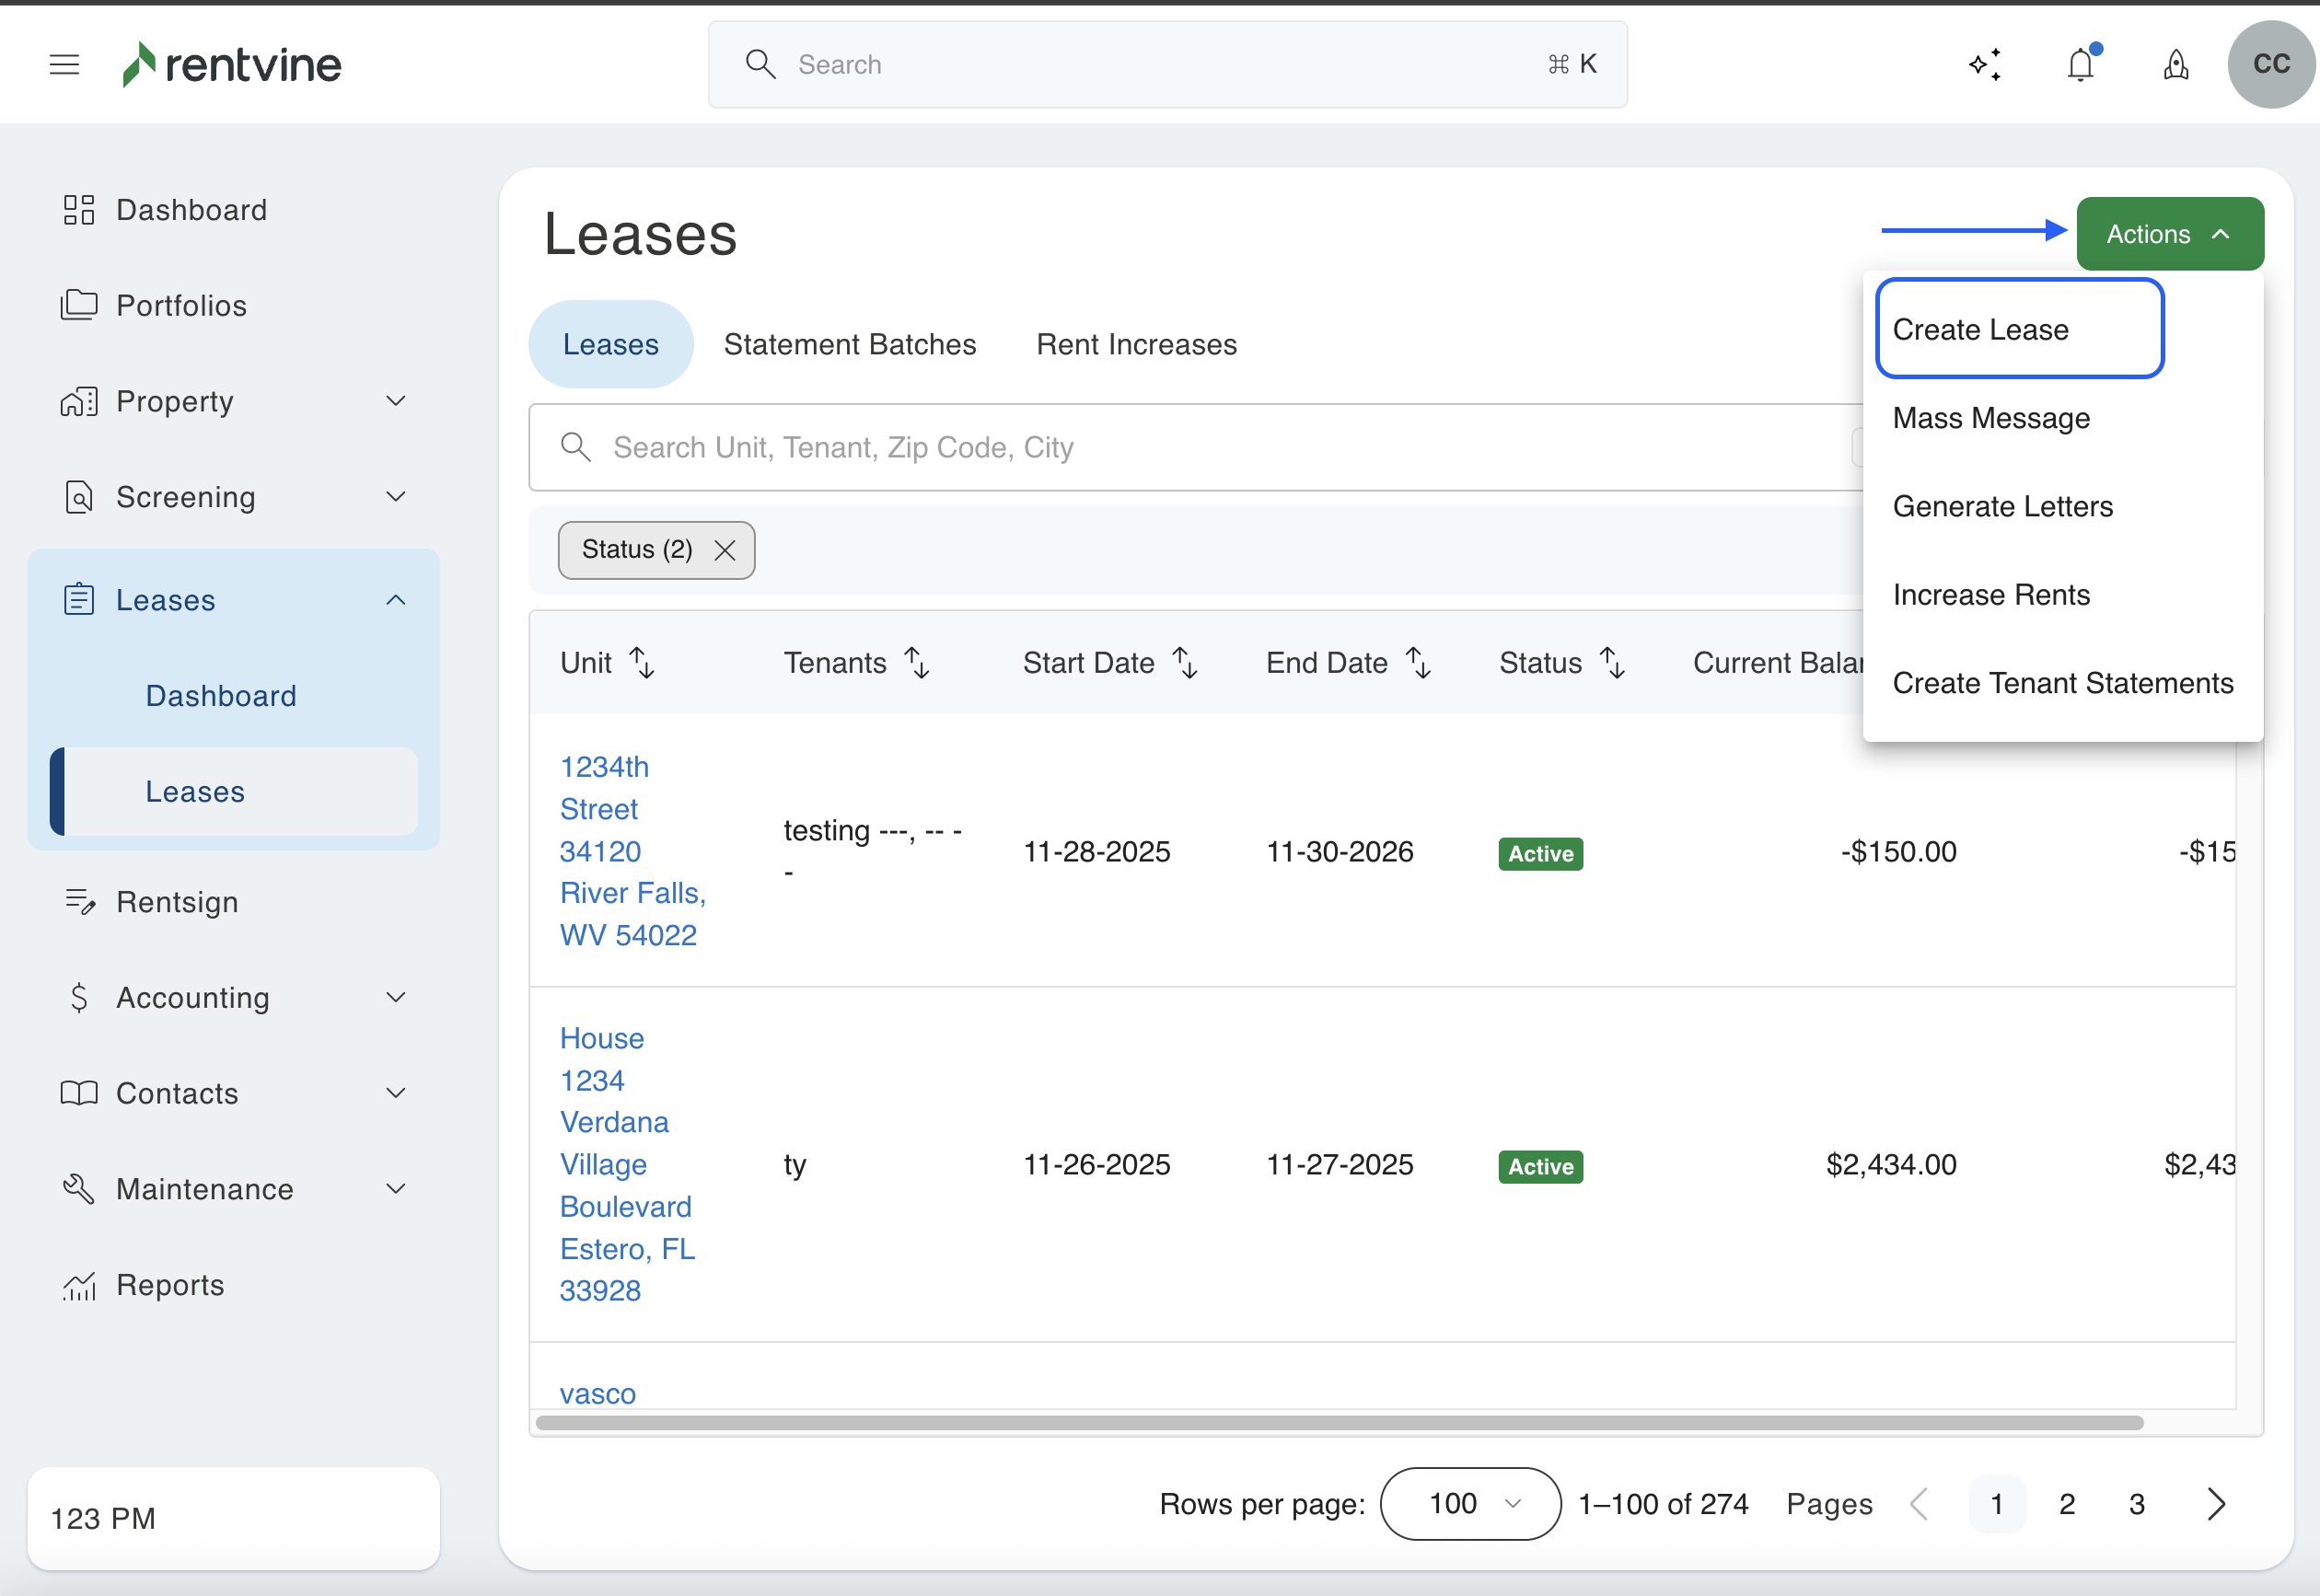Viewport: 2320px width, 1596px height.
Task: Sort leases by Status column arrows
Action: click(1612, 663)
